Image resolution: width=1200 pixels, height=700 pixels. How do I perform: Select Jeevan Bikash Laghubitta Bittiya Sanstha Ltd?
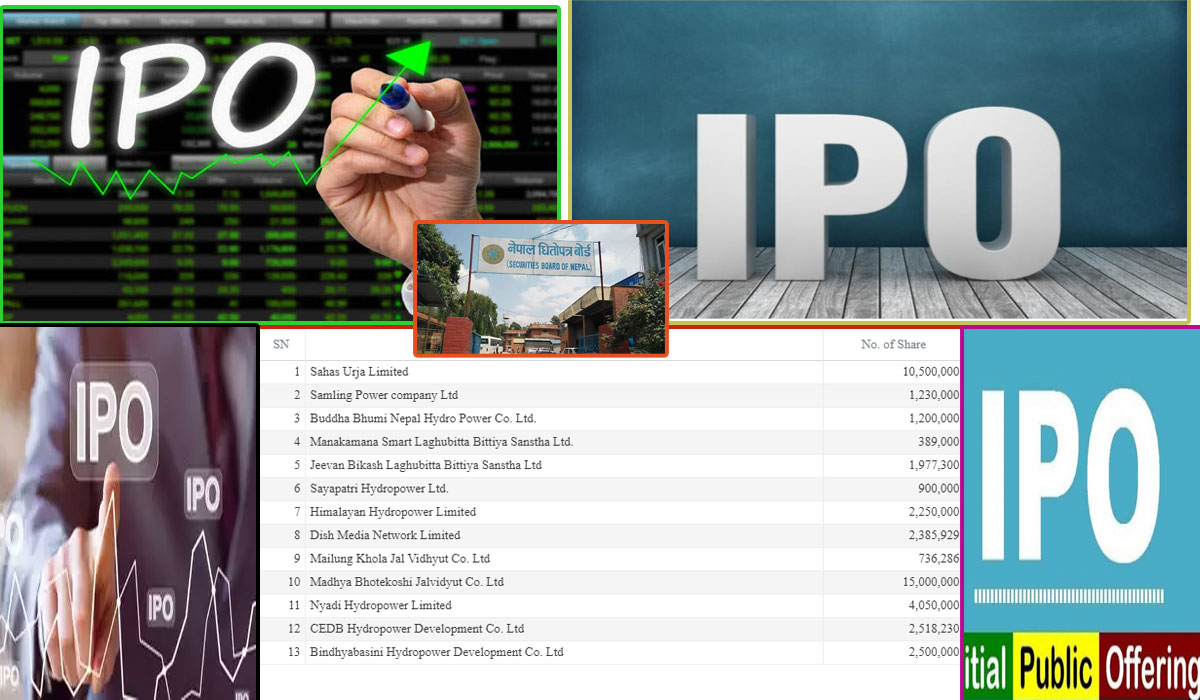(x=425, y=465)
